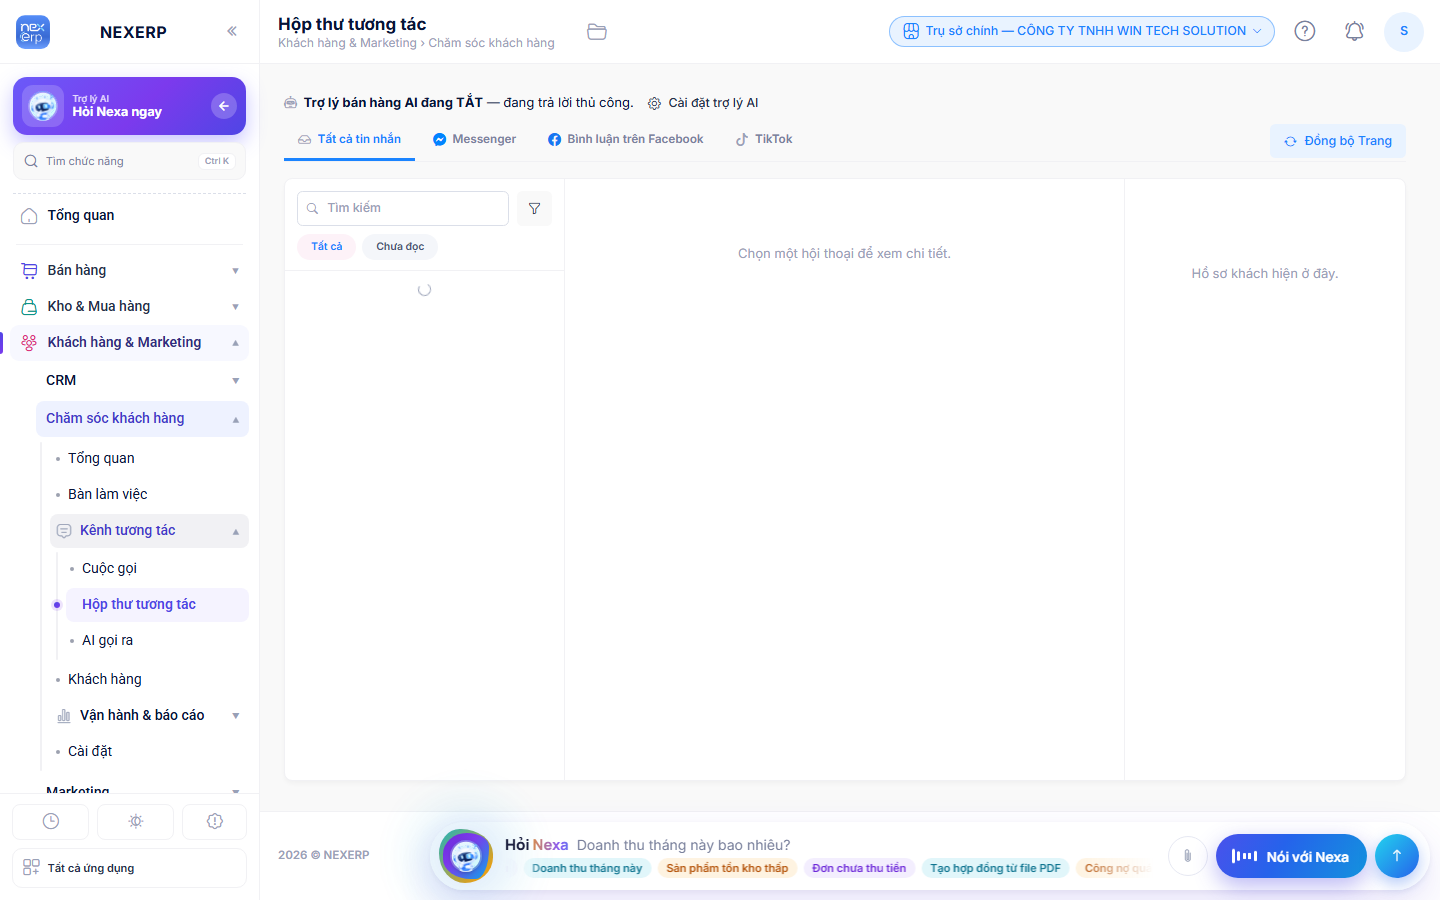Click the Tổng quan home icon
The width and height of the screenshot is (1440, 900).
29,216
